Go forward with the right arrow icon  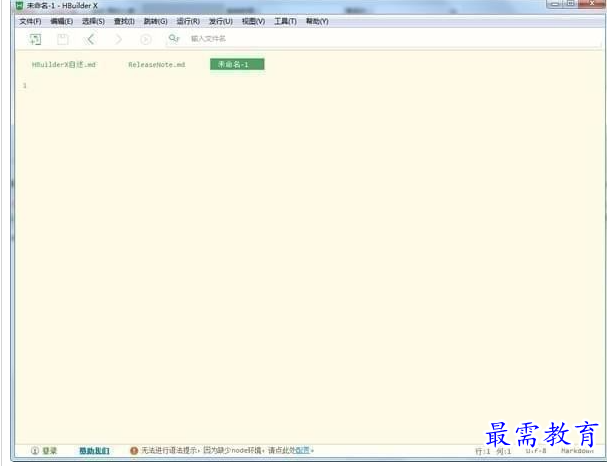(118, 39)
